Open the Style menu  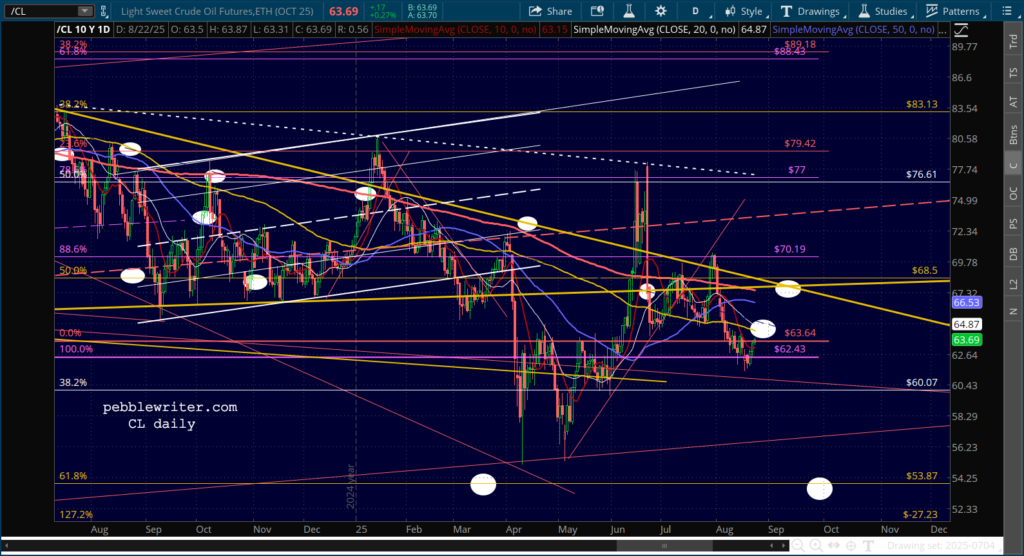[x=745, y=11]
